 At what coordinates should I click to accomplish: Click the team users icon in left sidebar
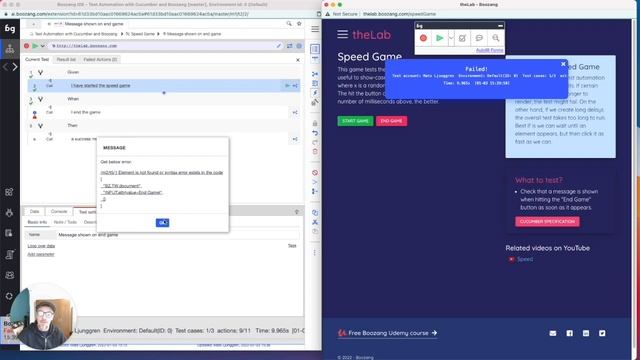[9, 275]
